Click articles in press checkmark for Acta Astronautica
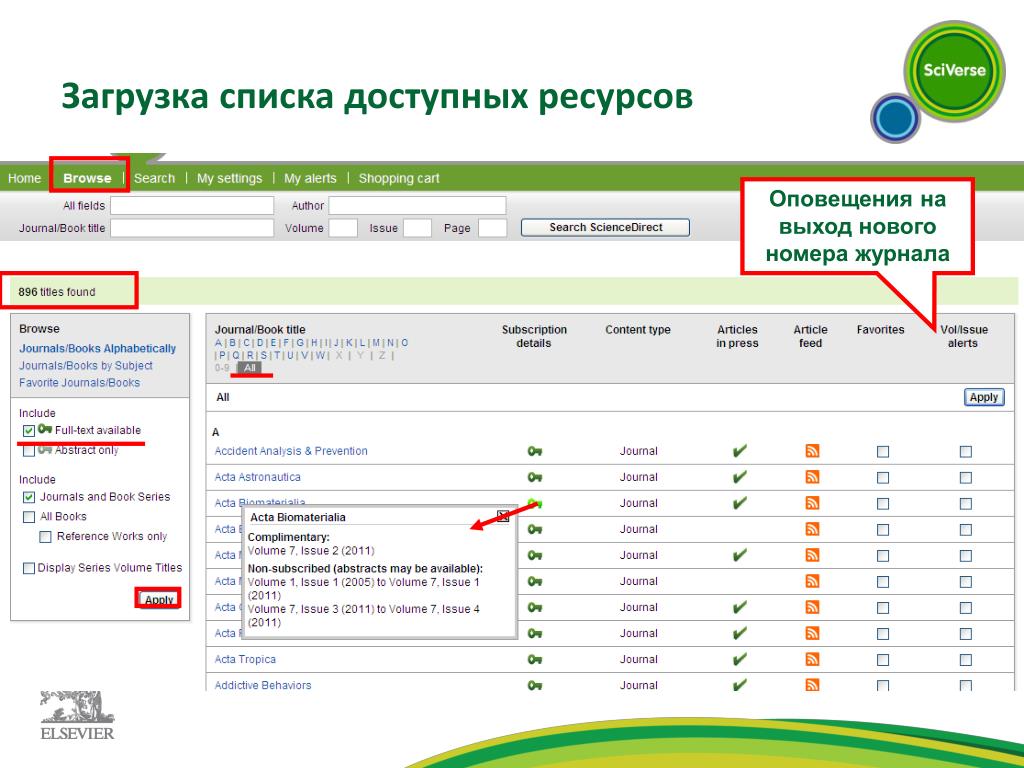Viewport: 1024px width, 768px height. (x=739, y=477)
